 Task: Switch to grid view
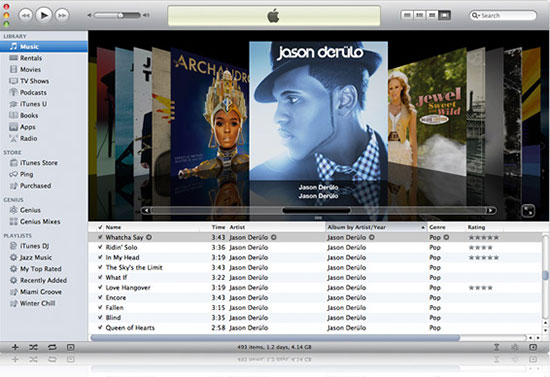coord(432,15)
